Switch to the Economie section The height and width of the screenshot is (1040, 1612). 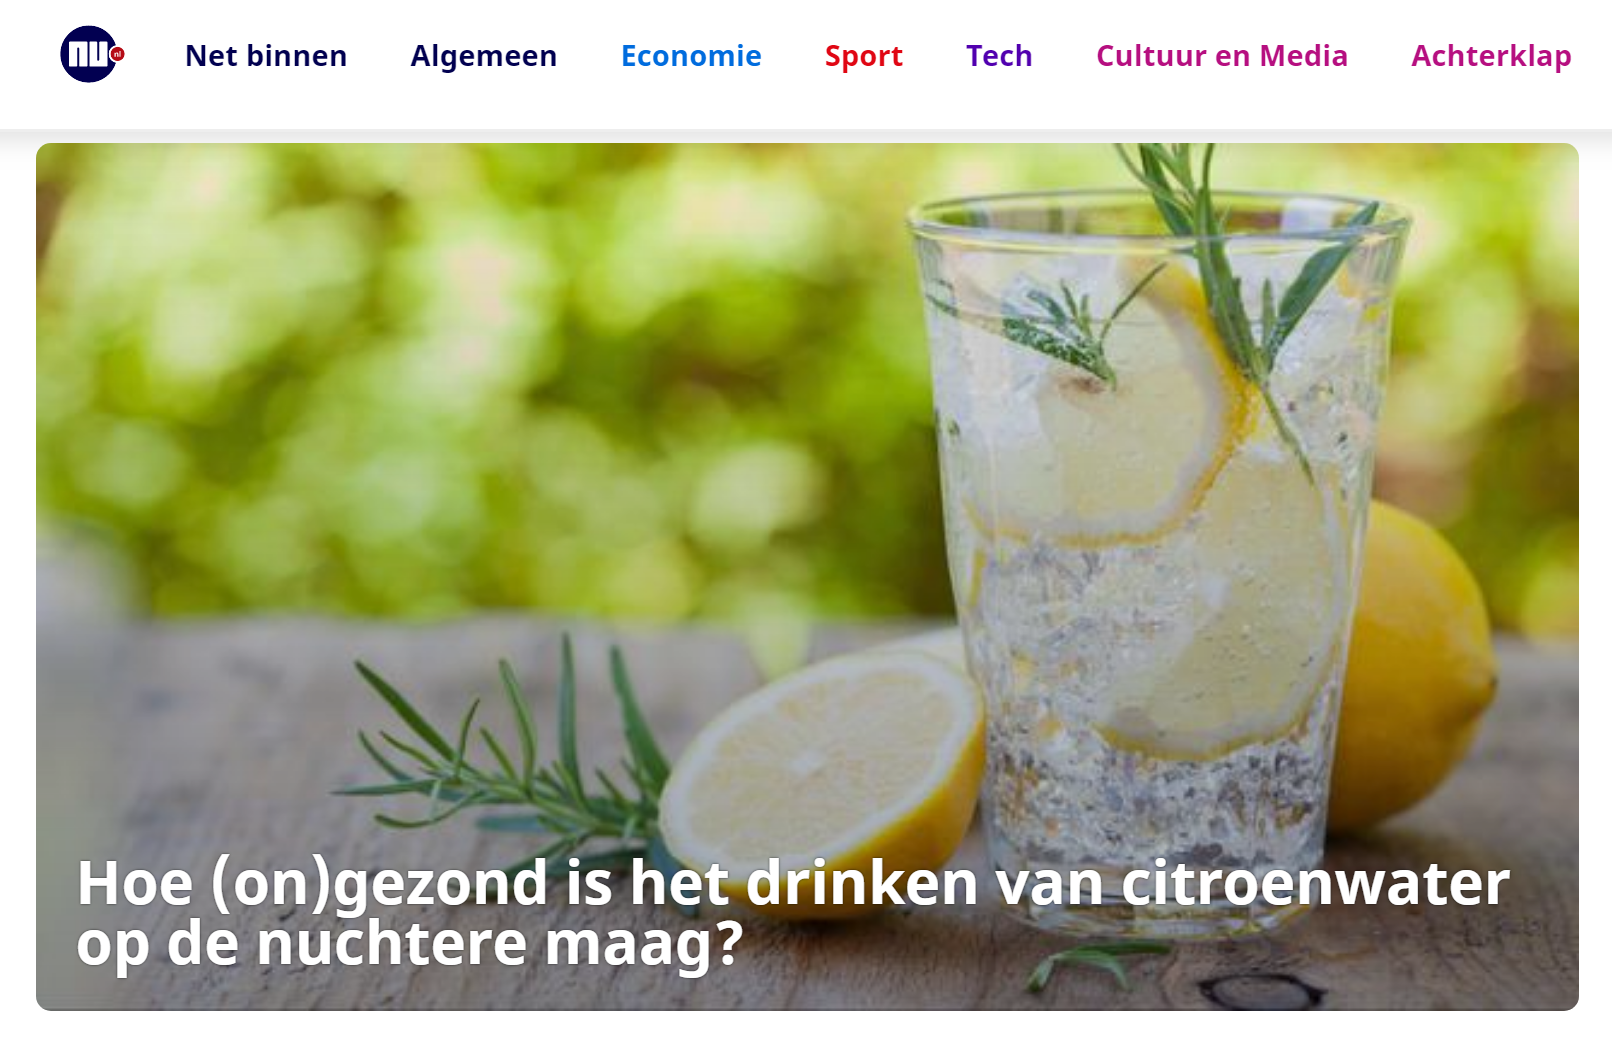click(x=691, y=56)
